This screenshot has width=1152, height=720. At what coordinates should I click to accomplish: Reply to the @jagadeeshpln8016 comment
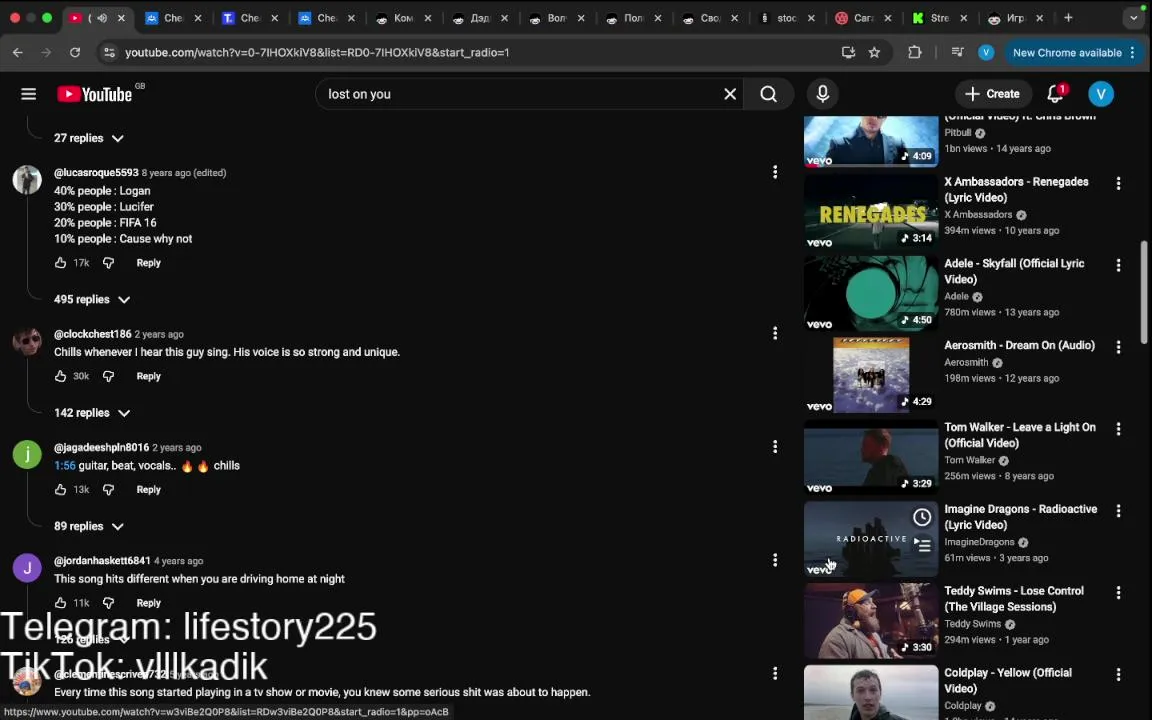tap(148, 489)
